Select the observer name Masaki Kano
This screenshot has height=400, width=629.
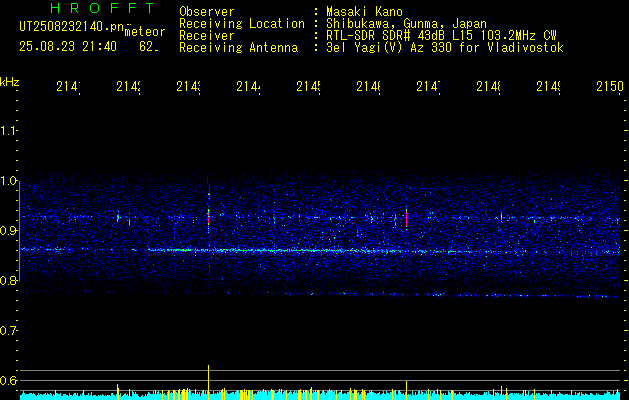364,12
